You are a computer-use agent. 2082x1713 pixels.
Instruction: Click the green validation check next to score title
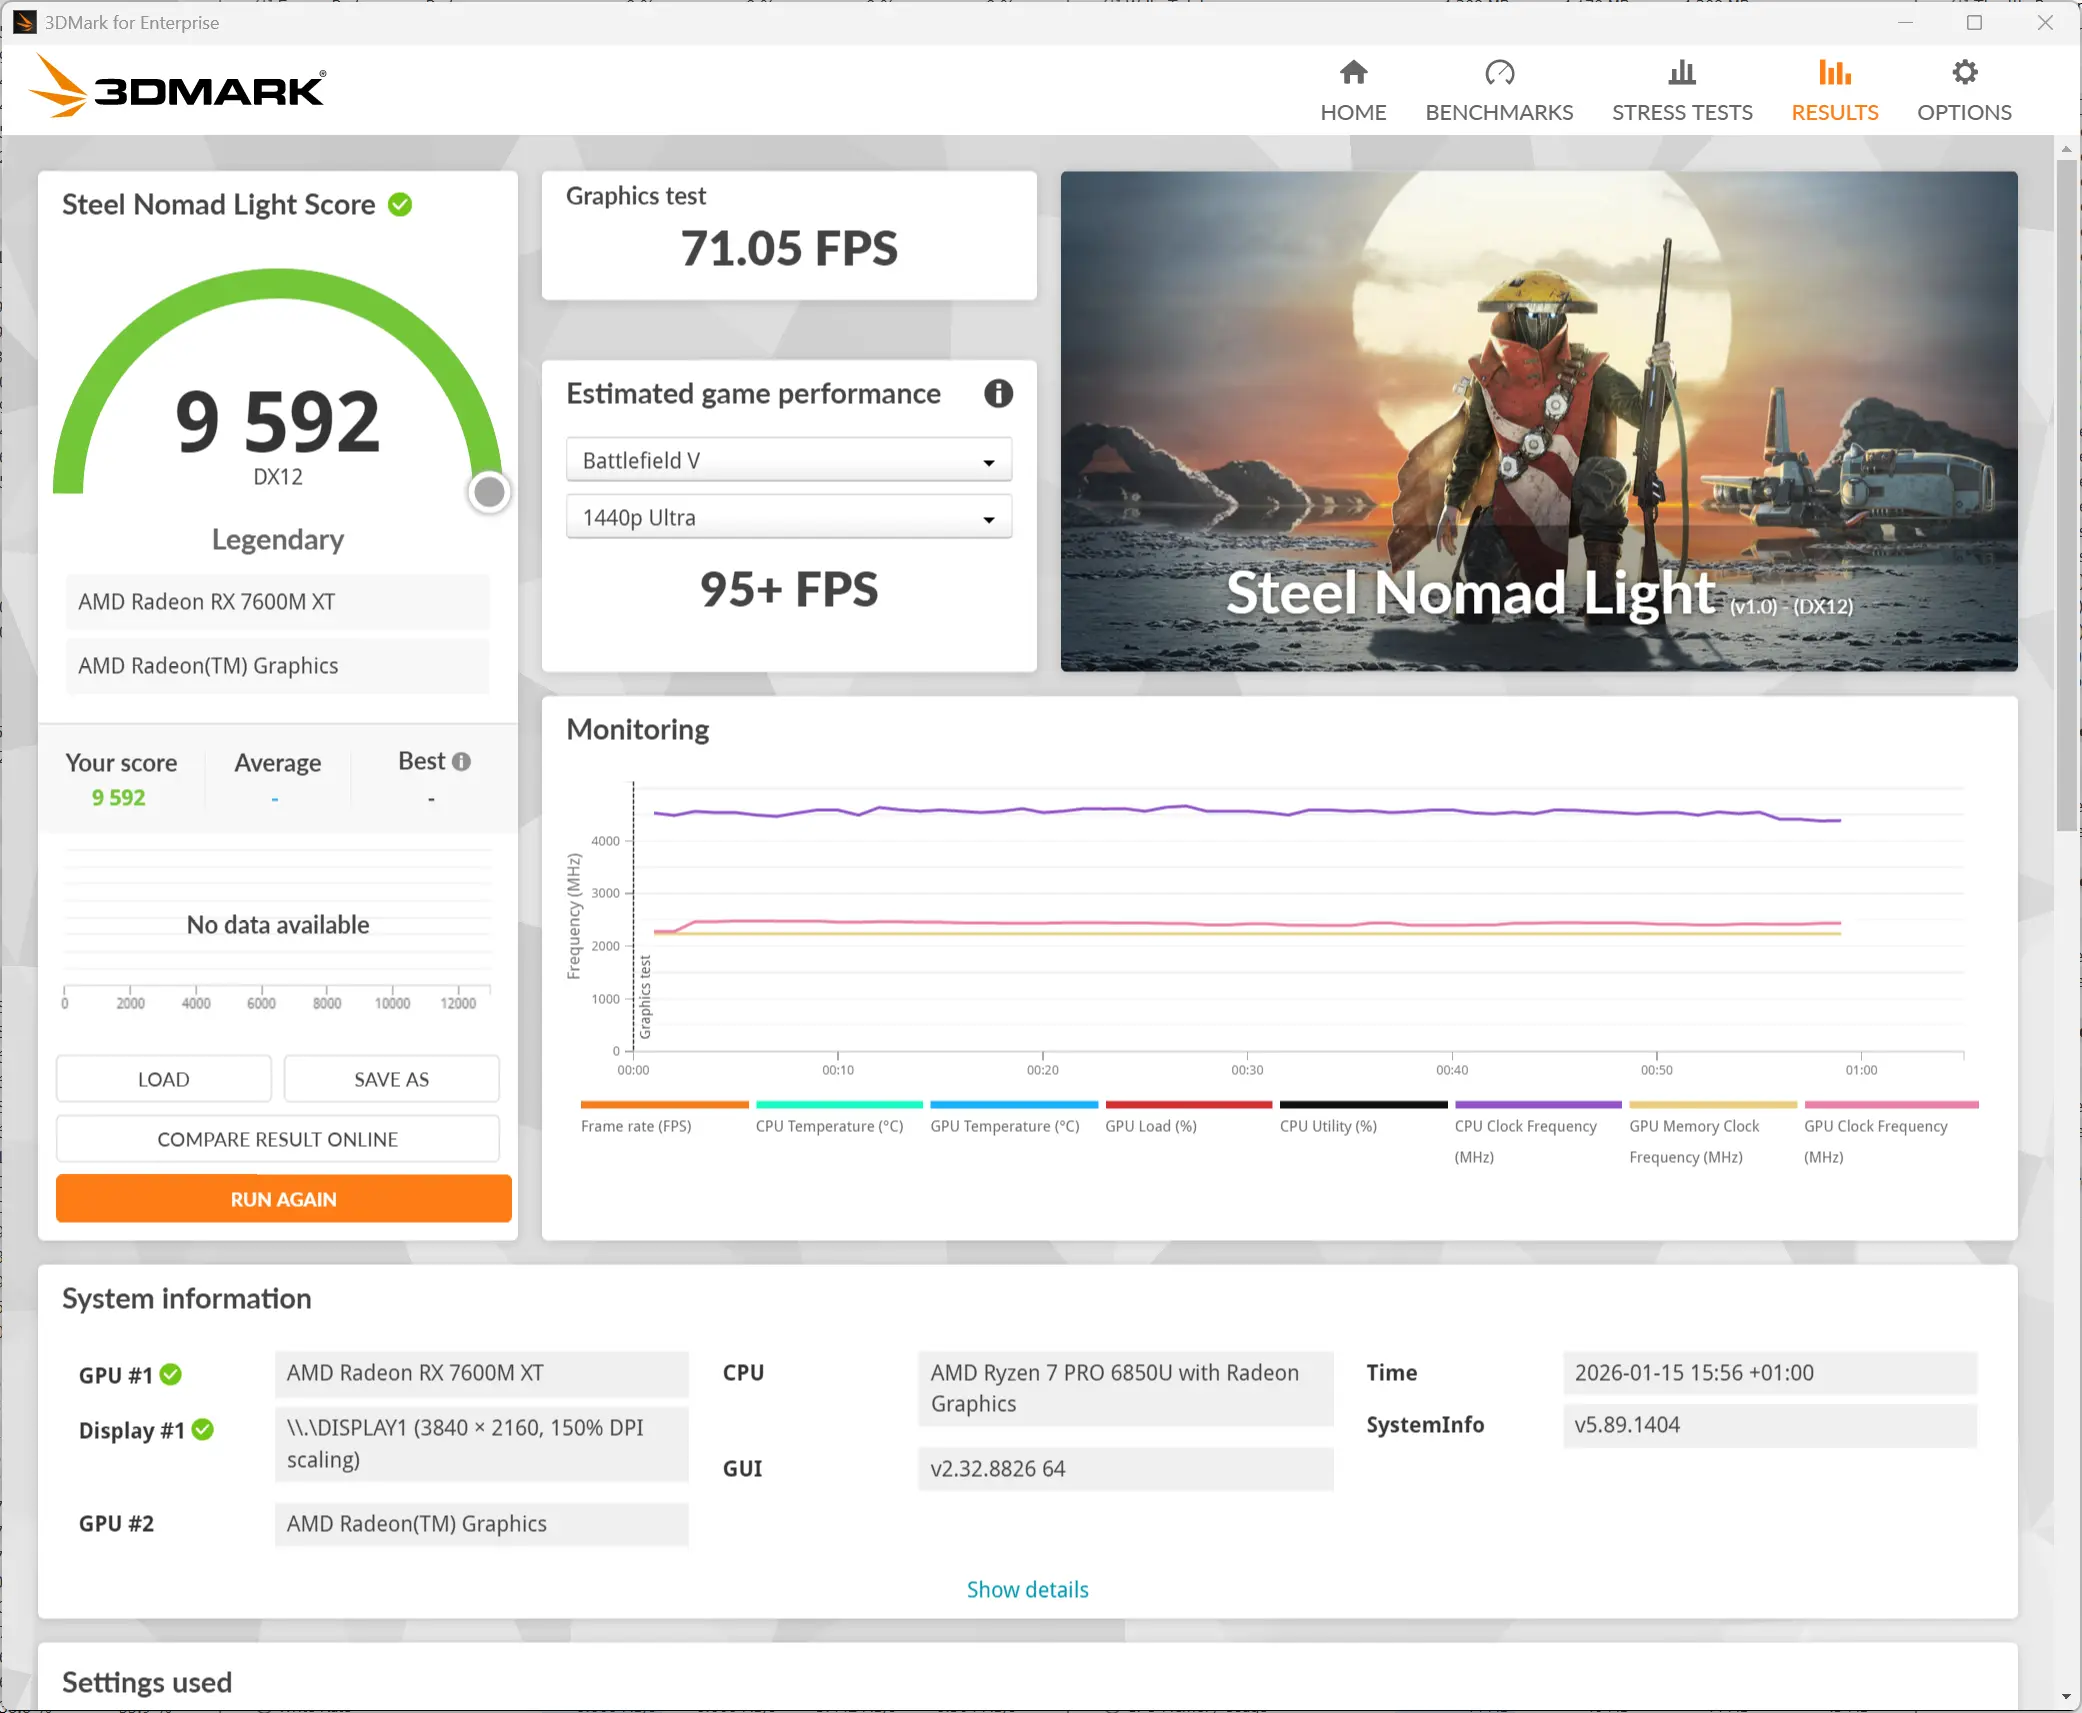[400, 205]
